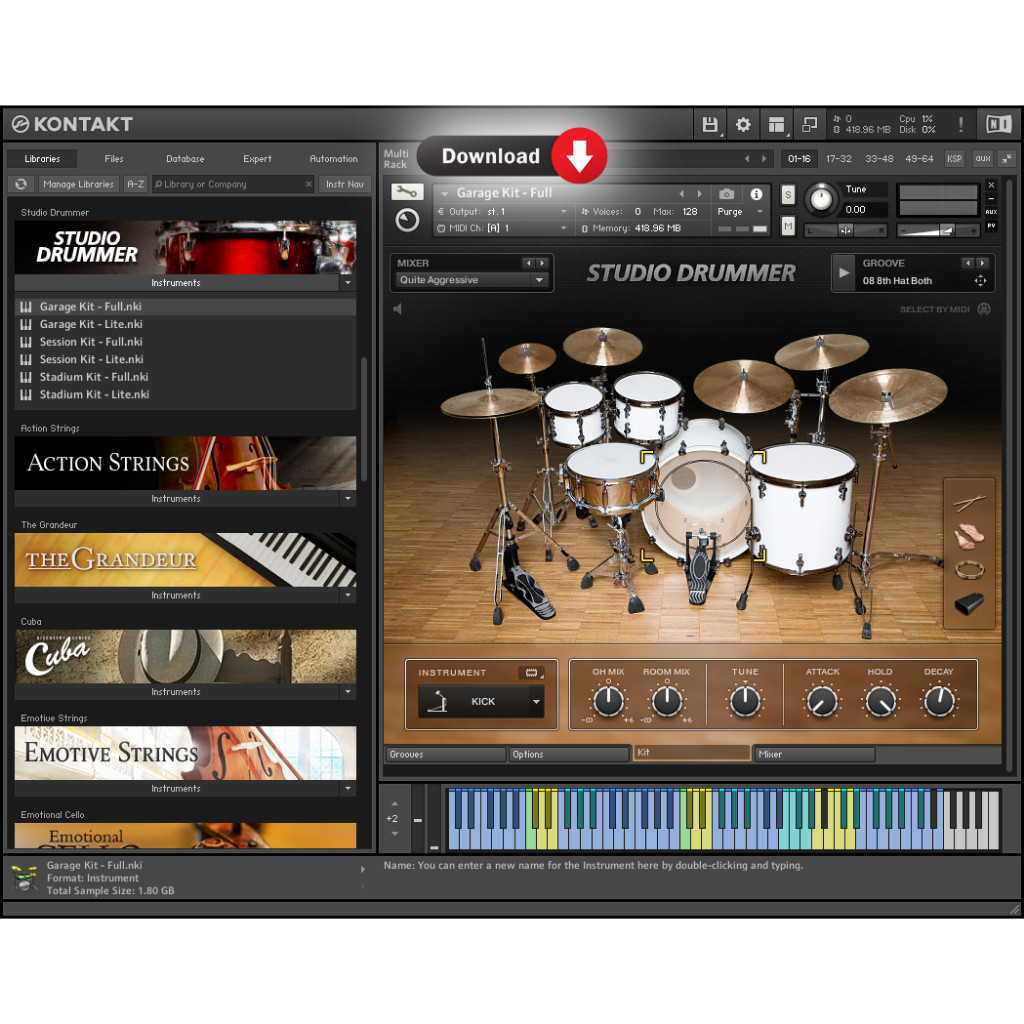This screenshot has width=1024, height=1024.
Task: Toggle Instr Nav pane button
Action: coord(344,184)
